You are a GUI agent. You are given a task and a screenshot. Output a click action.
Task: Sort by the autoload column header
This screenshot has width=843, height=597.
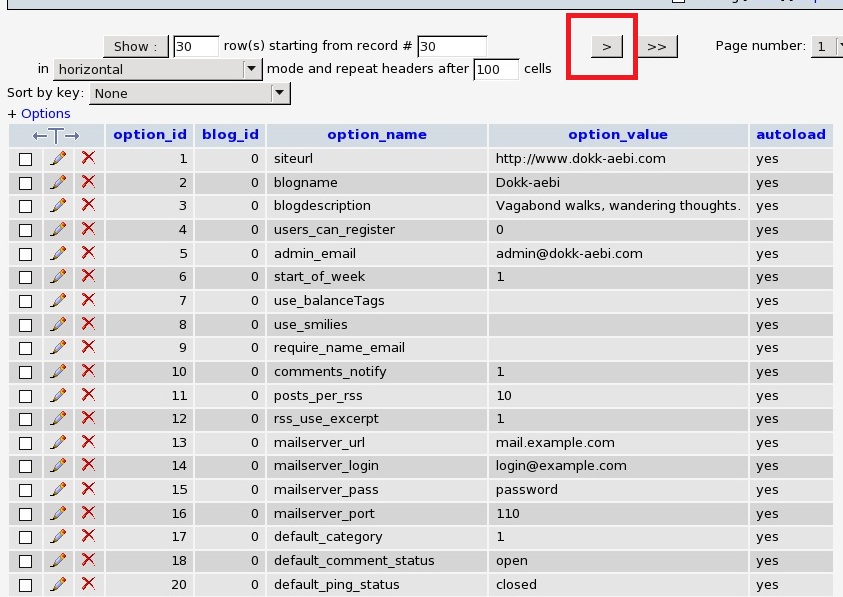(790, 134)
